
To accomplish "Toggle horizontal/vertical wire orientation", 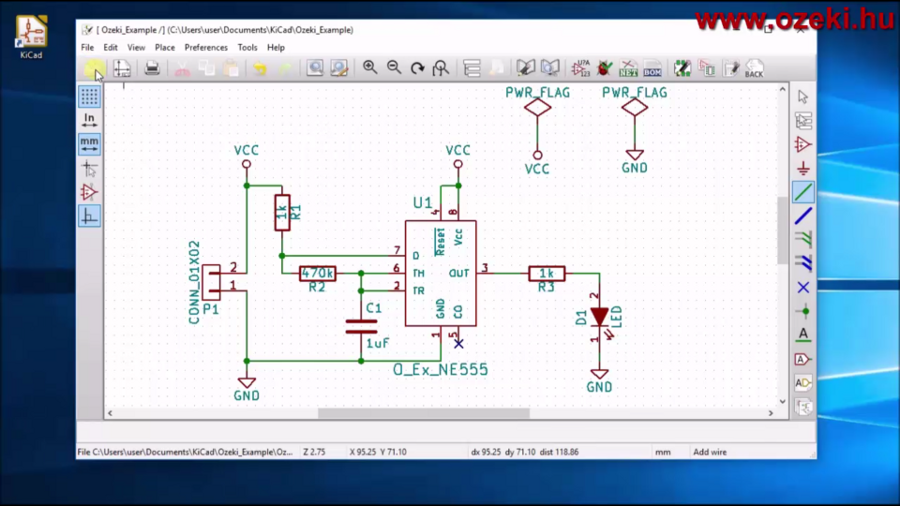I will [x=89, y=216].
